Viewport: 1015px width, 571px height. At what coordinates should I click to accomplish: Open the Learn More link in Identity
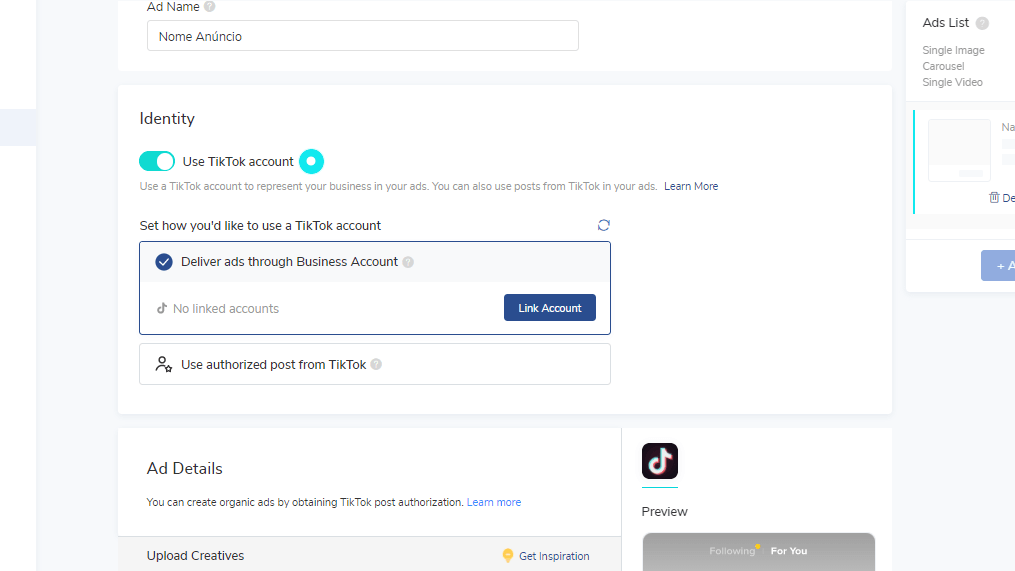click(691, 186)
